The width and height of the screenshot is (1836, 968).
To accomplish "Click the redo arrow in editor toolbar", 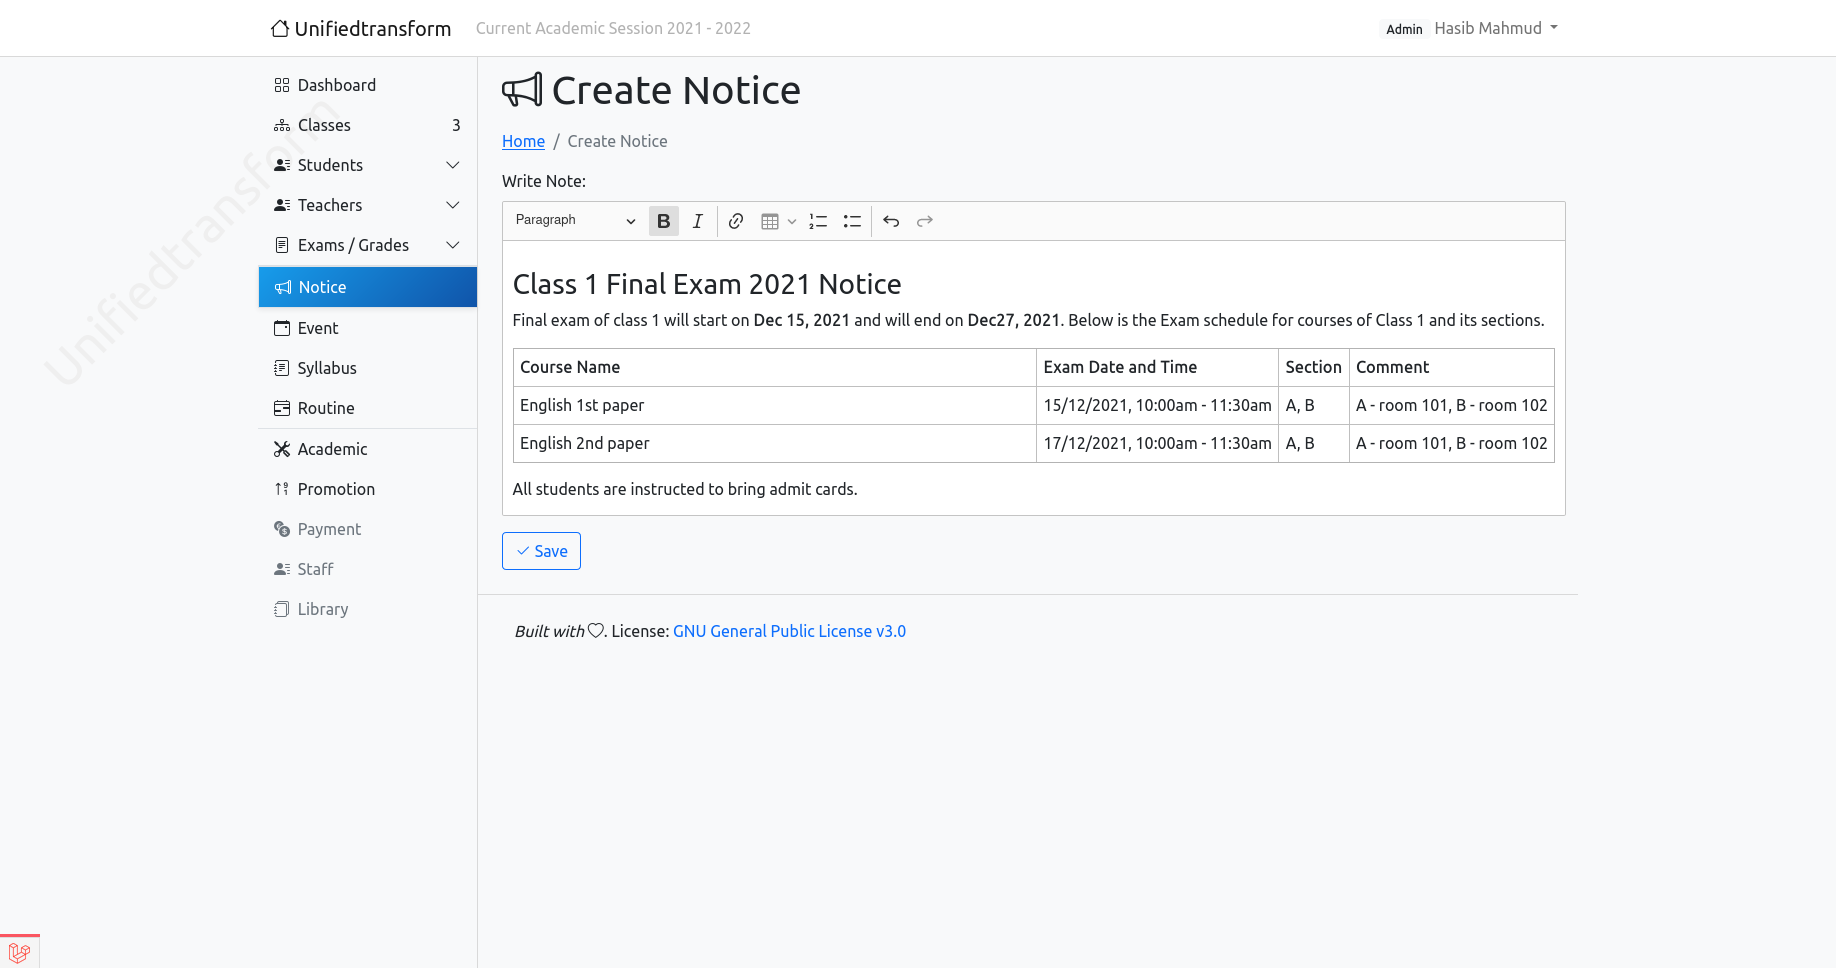I will (x=925, y=221).
